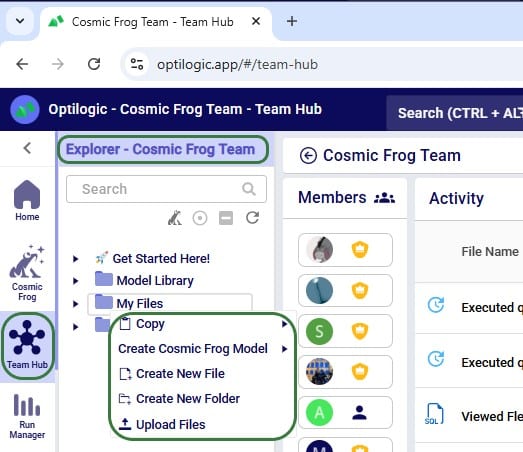Open the Copy submenu arrow

(285, 324)
